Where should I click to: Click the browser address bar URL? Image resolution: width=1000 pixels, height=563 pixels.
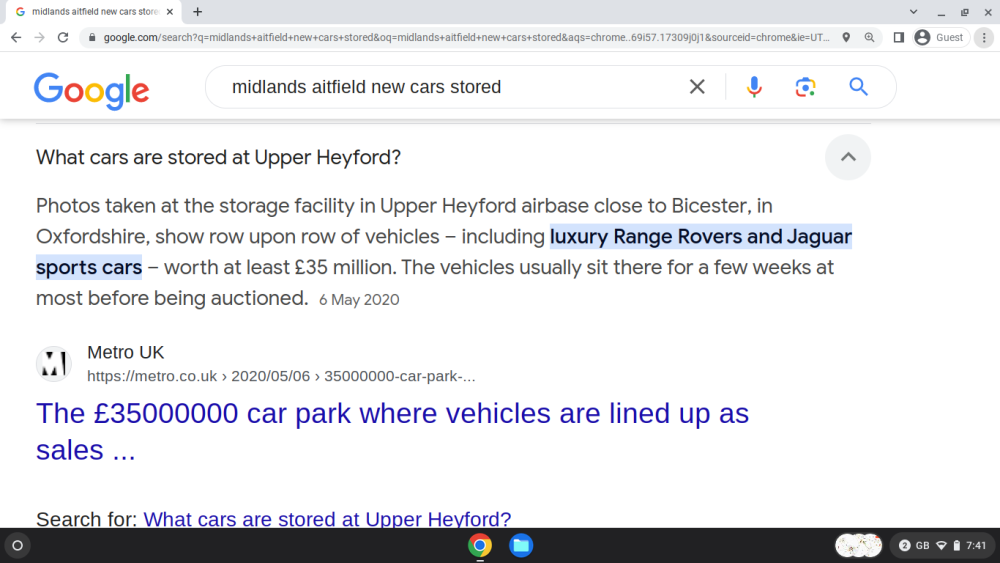466,38
